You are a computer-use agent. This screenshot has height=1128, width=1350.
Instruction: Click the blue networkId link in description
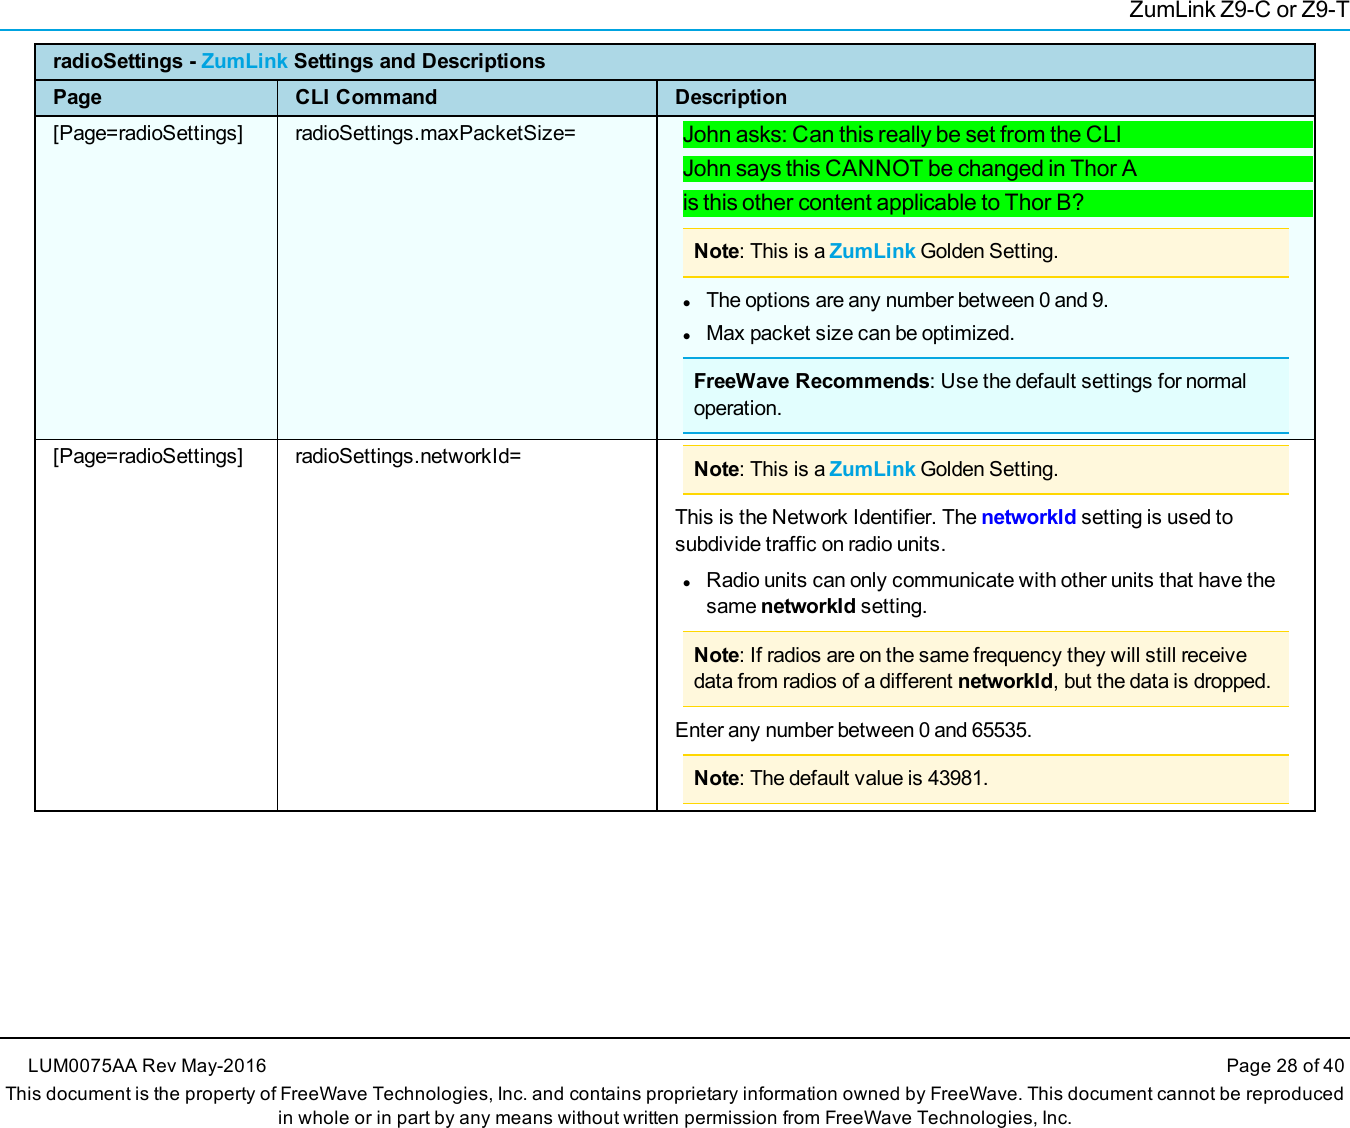tap(1028, 517)
